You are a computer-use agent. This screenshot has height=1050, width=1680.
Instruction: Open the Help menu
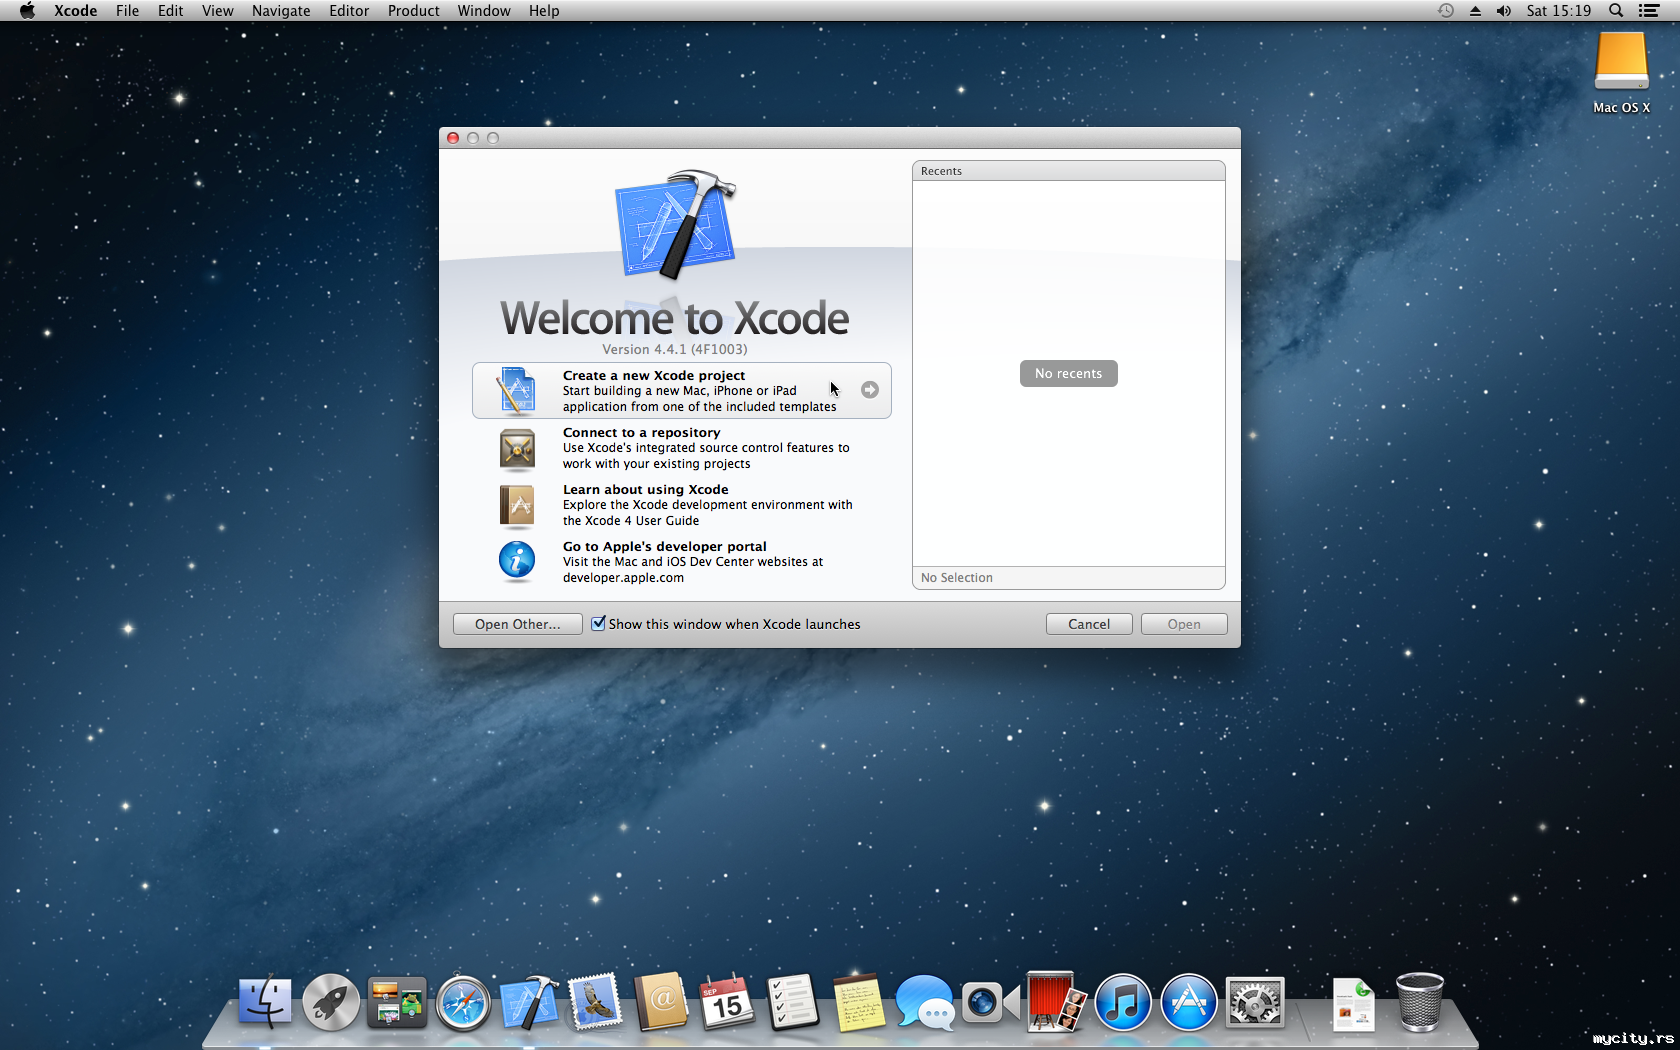tap(544, 11)
